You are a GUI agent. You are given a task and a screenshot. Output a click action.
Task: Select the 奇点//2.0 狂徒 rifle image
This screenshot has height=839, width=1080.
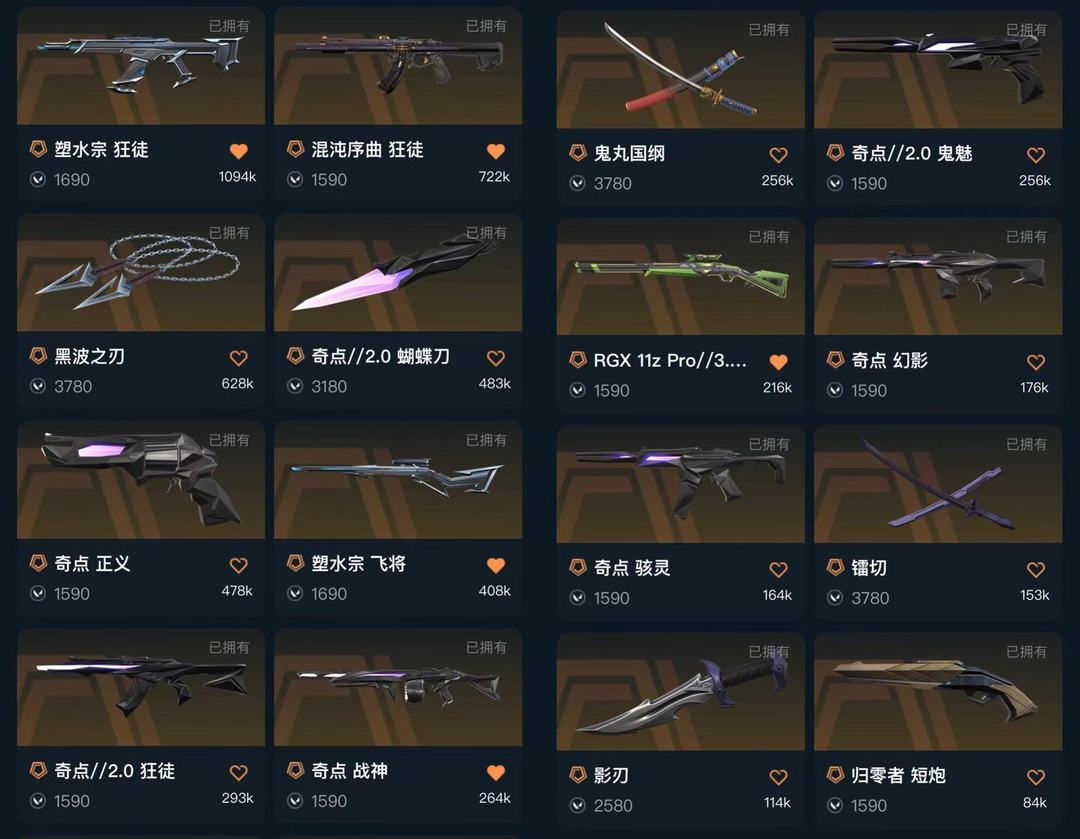click(x=141, y=687)
